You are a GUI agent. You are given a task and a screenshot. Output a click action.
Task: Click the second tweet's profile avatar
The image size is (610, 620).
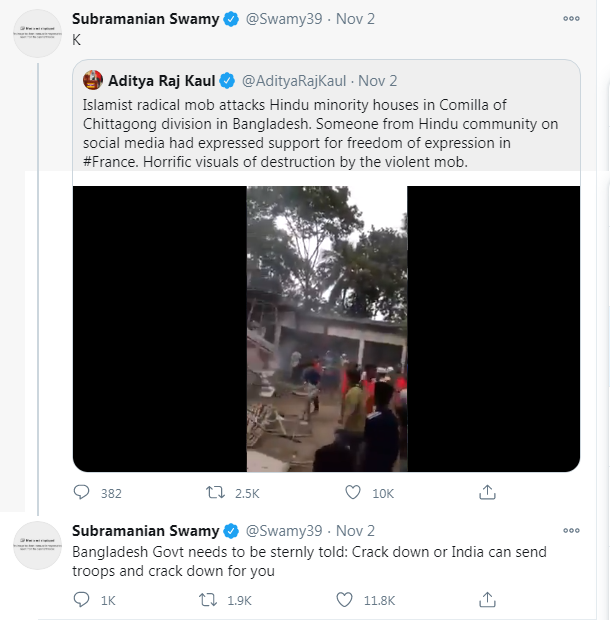coord(38,547)
